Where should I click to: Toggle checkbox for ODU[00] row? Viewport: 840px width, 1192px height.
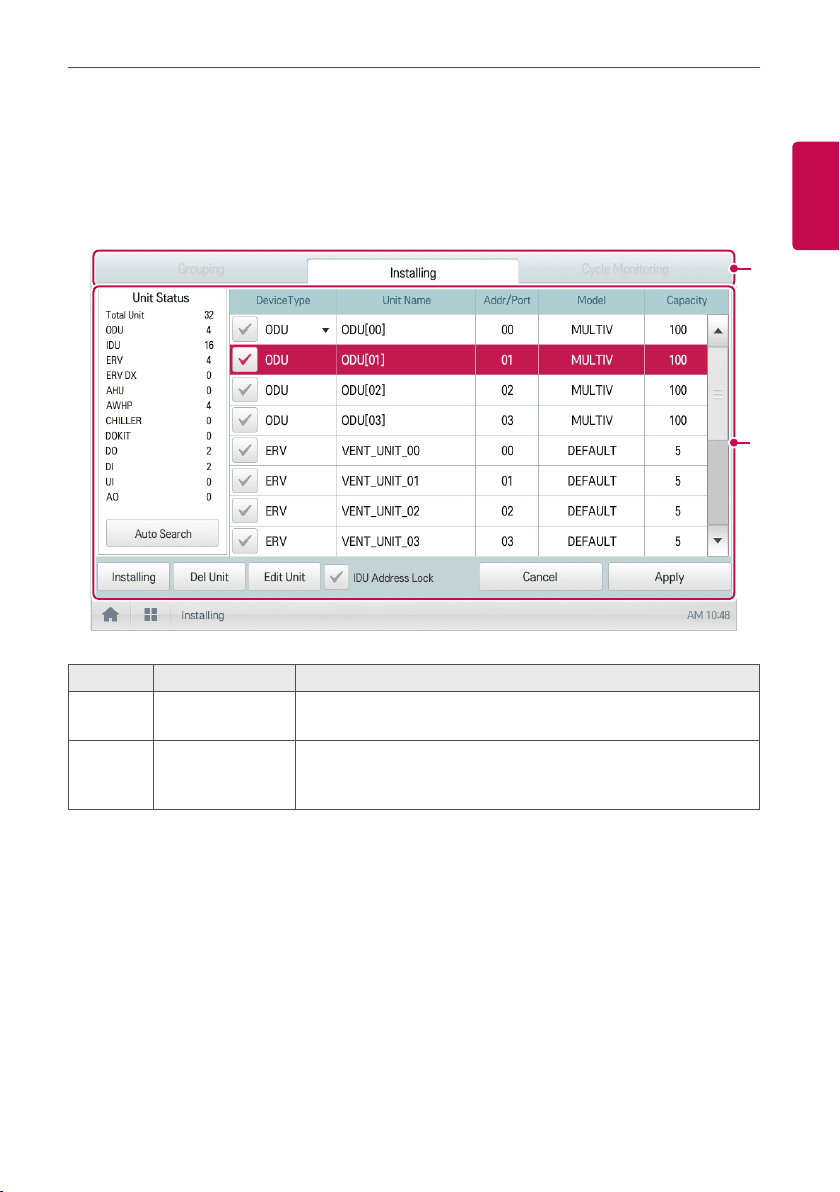(245, 330)
